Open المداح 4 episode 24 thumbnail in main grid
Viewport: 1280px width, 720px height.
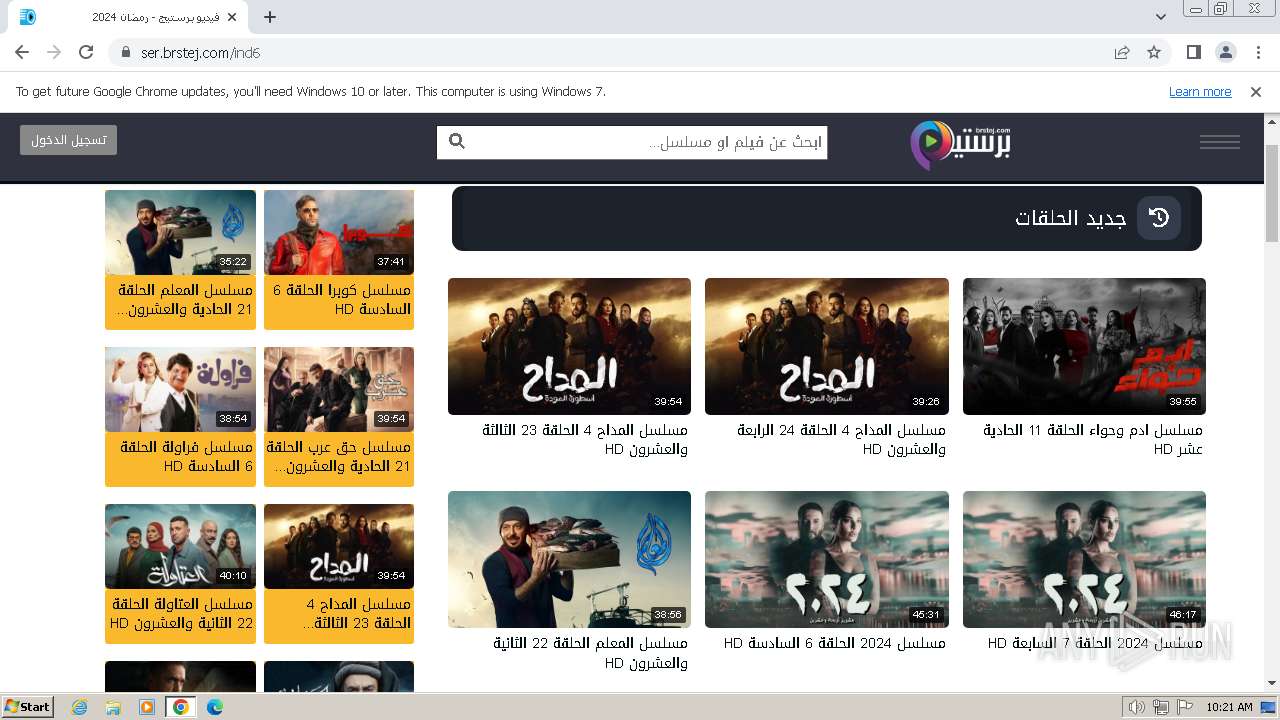pyautogui.click(x=827, y=346)
